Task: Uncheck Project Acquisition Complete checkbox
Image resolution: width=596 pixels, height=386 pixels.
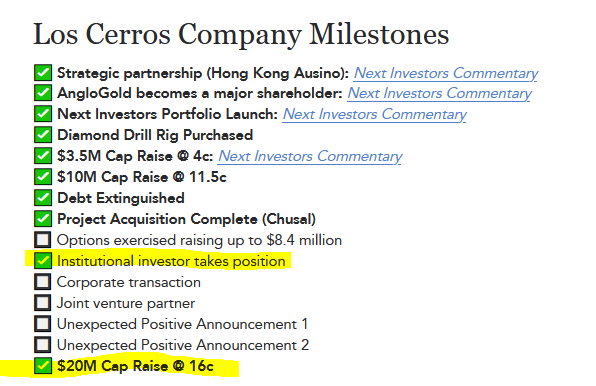Action: (43, 219)
